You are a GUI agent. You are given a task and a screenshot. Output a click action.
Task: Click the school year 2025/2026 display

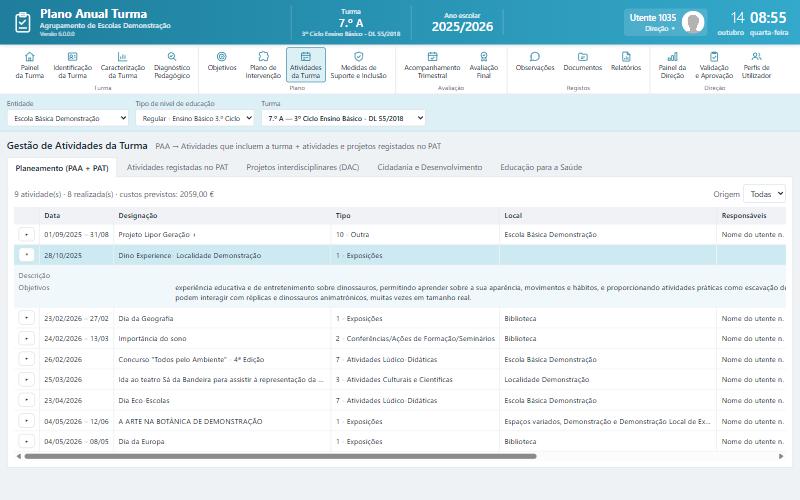[462, 22]
